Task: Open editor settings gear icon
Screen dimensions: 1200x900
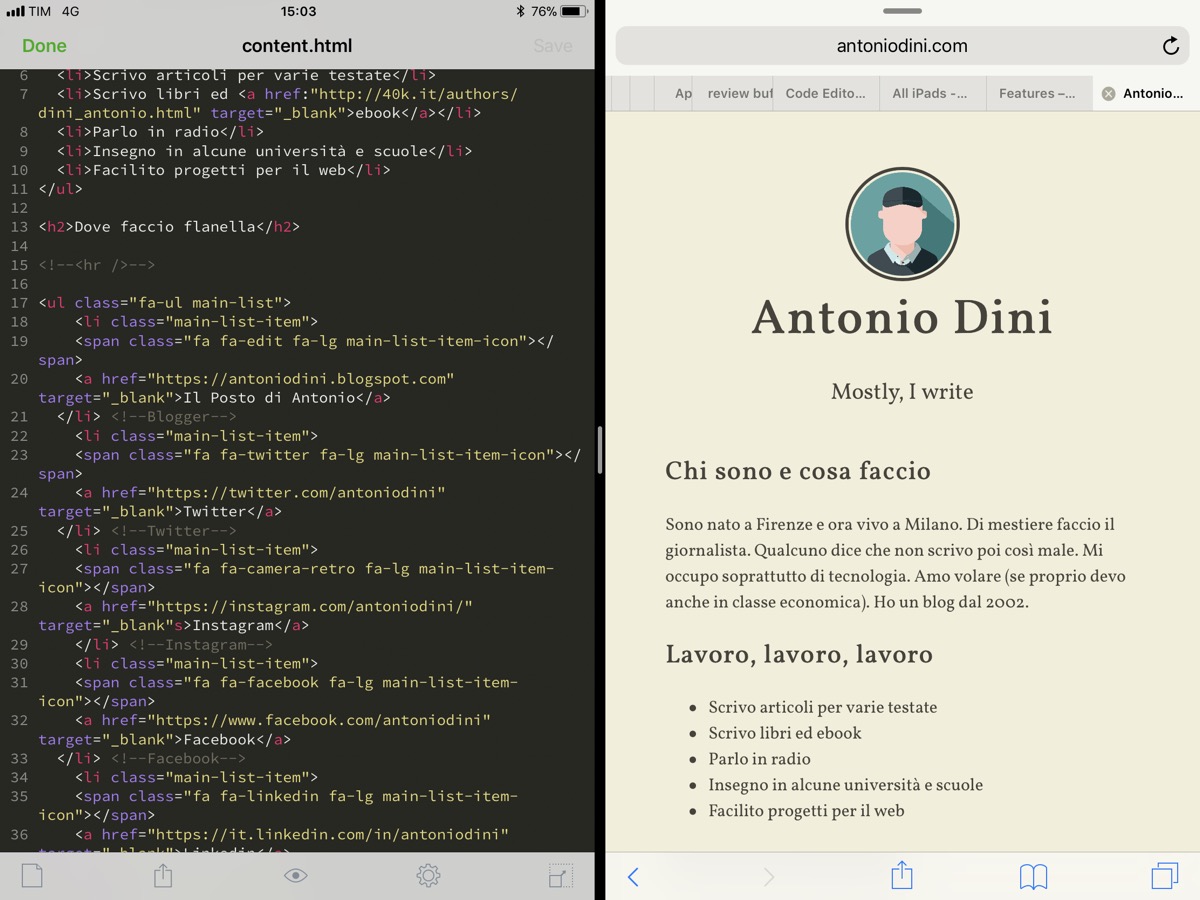Action: (x=428, y=876)
